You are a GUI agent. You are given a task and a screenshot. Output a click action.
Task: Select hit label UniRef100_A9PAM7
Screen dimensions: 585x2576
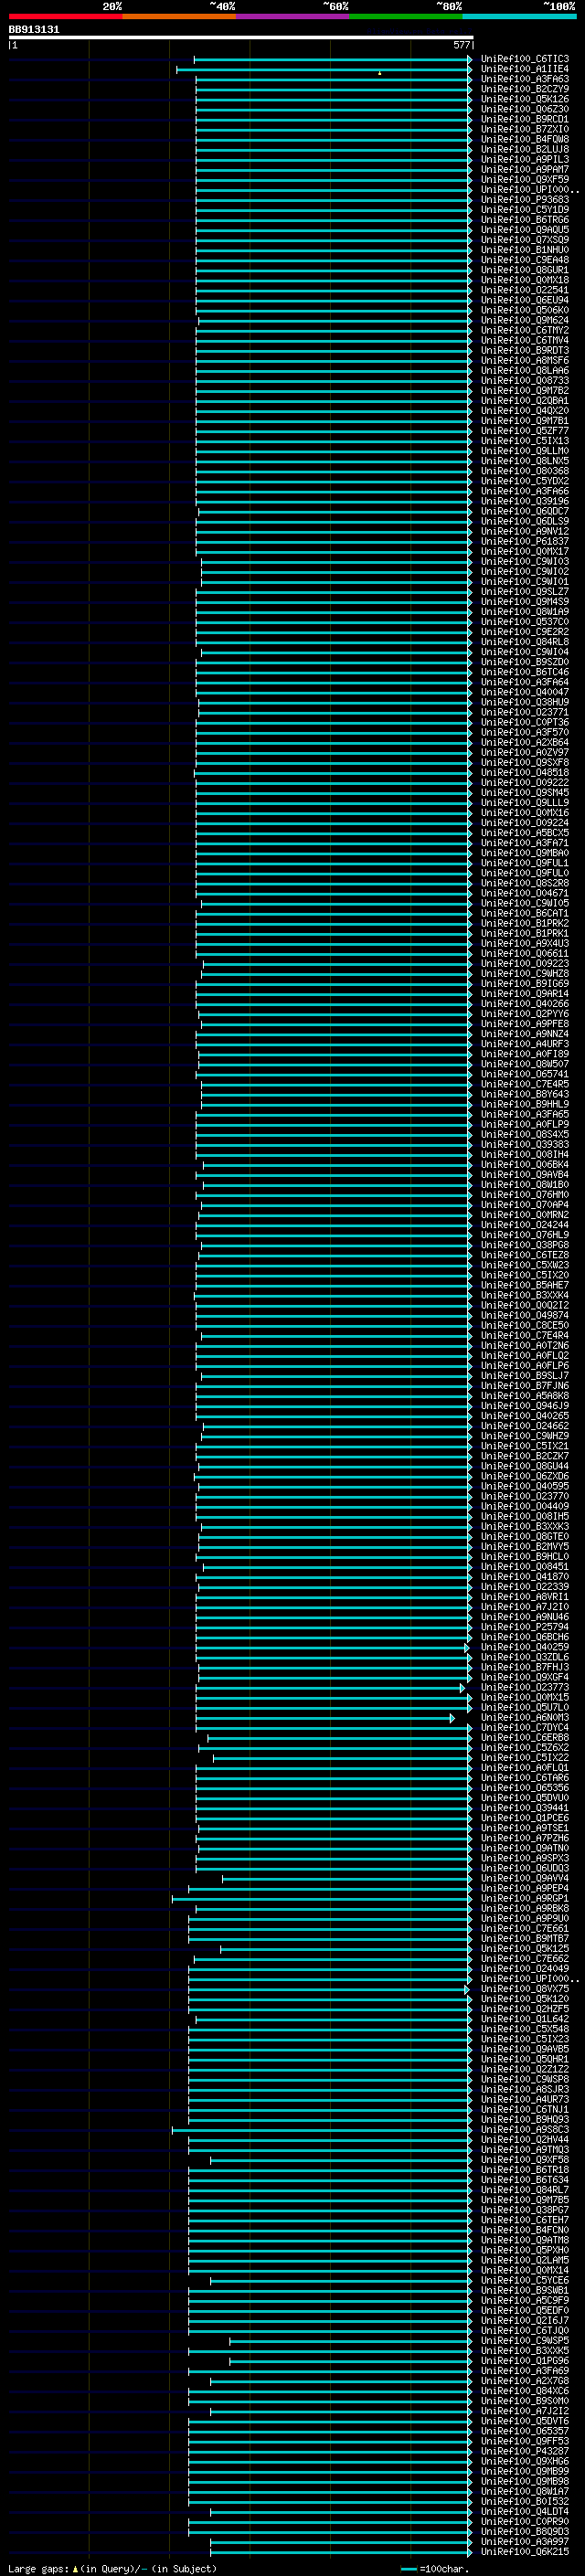click(x=524, y=169)
